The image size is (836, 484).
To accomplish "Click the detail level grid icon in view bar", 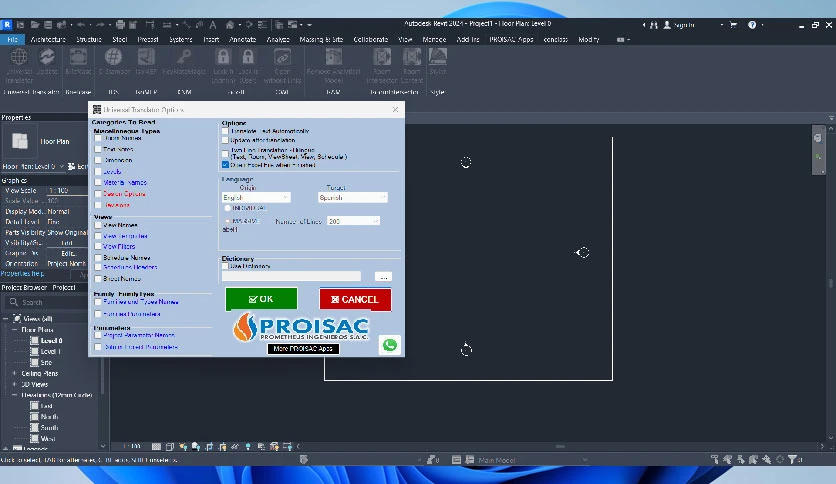I will [156, 446].
